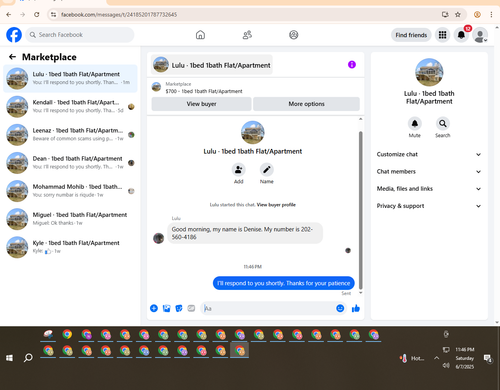Expand the Customize chat section
This screenshot has width=500, height=390.
click(x=429, y=154)
